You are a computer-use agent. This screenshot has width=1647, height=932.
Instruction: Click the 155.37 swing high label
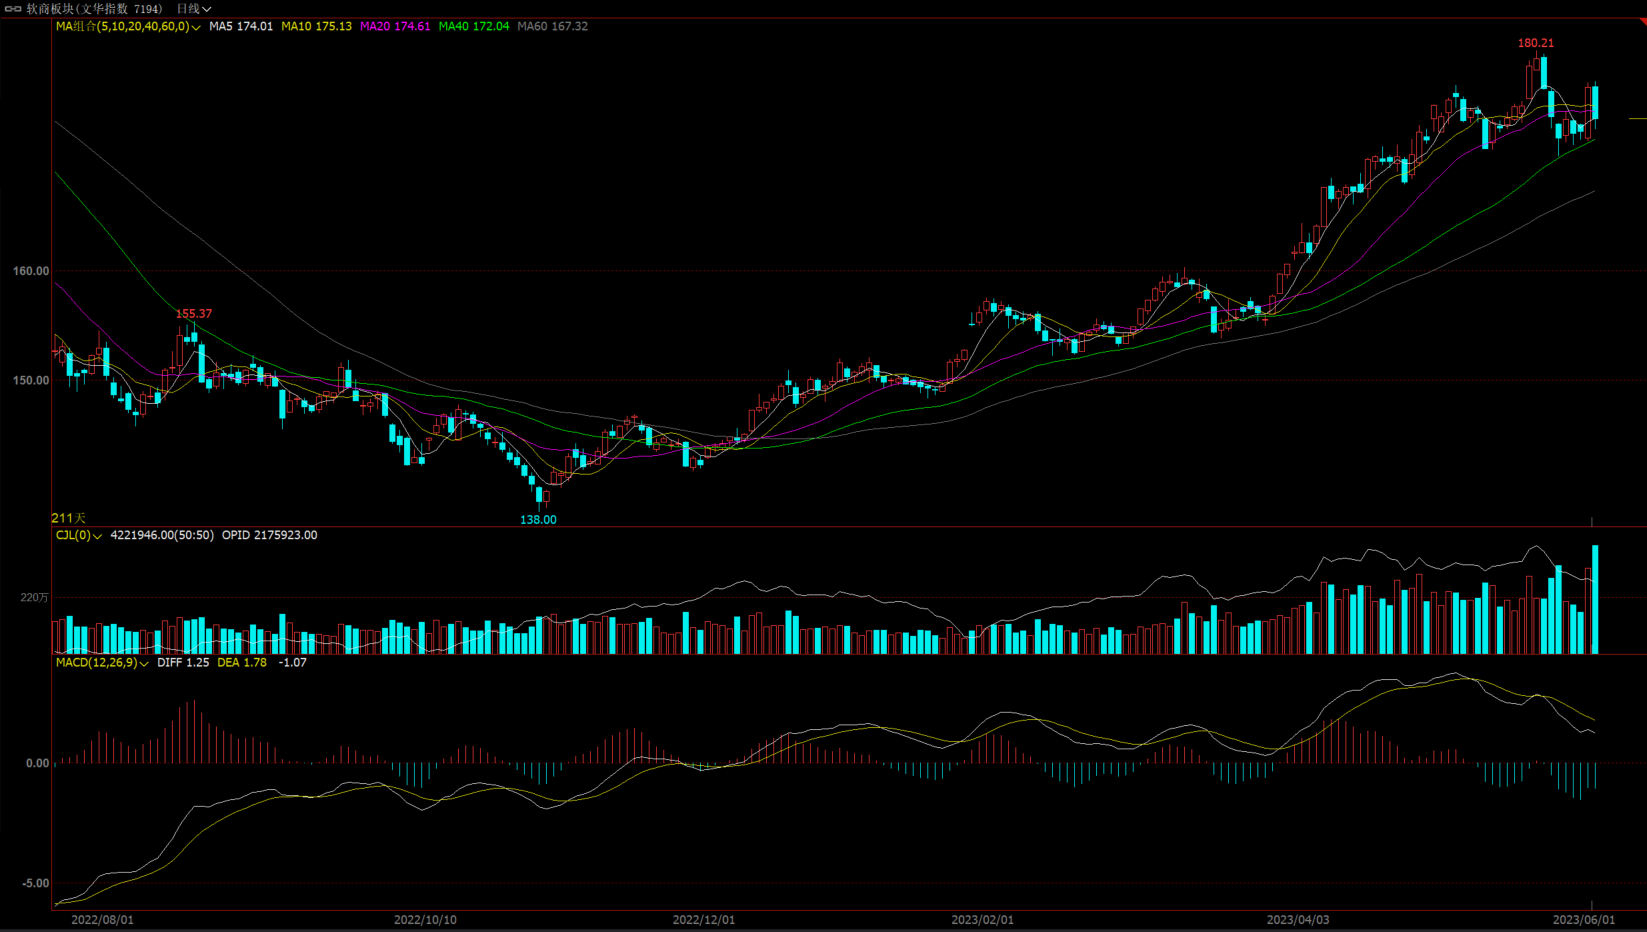(x=194, y=313)
